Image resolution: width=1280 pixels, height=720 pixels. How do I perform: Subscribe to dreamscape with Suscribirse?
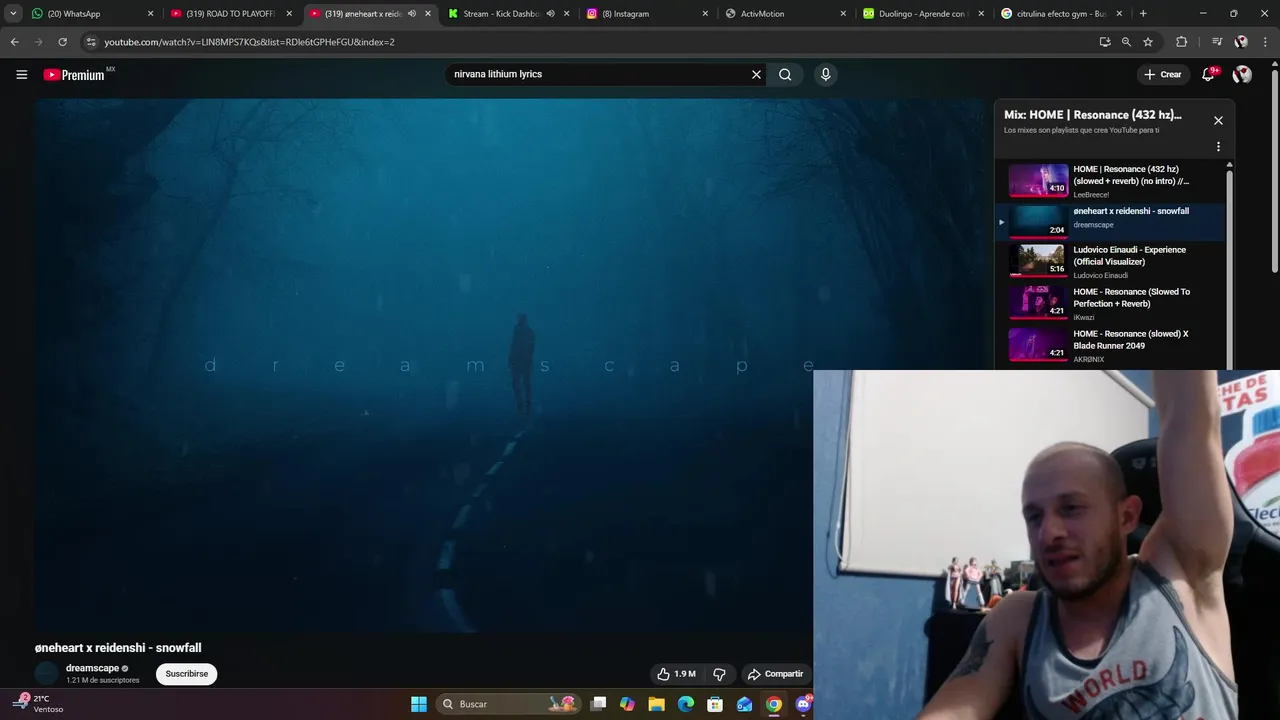[187, 674]
